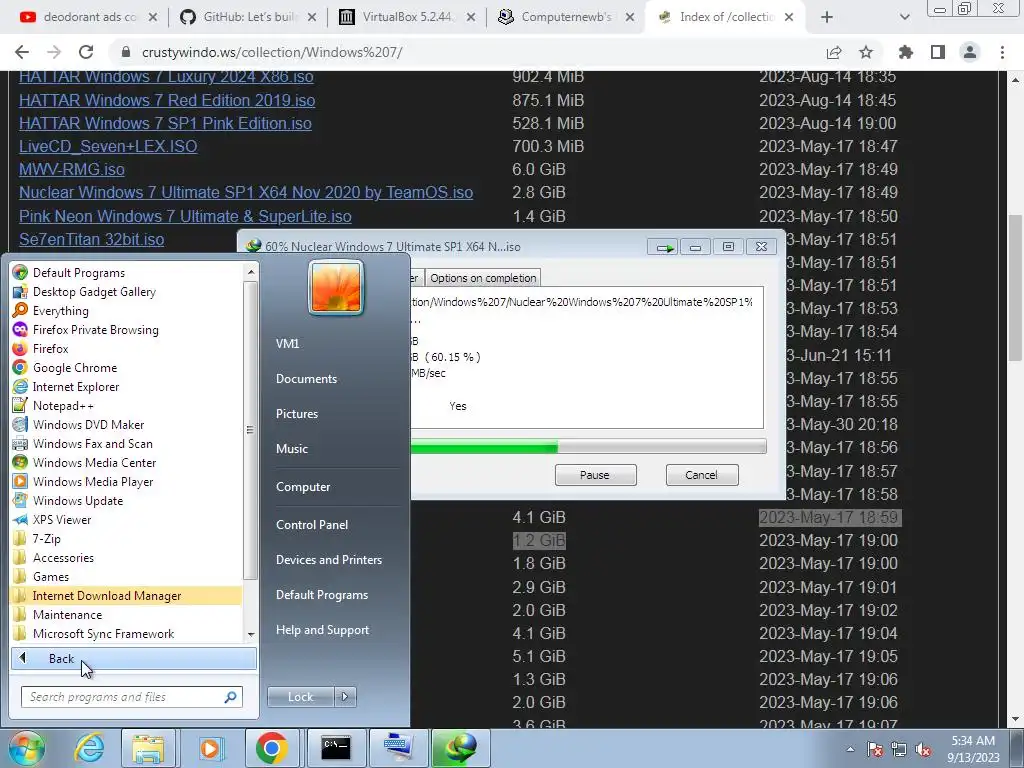Launch Everything search tool
Screen dimensions: 1024x768
(126, 311)
